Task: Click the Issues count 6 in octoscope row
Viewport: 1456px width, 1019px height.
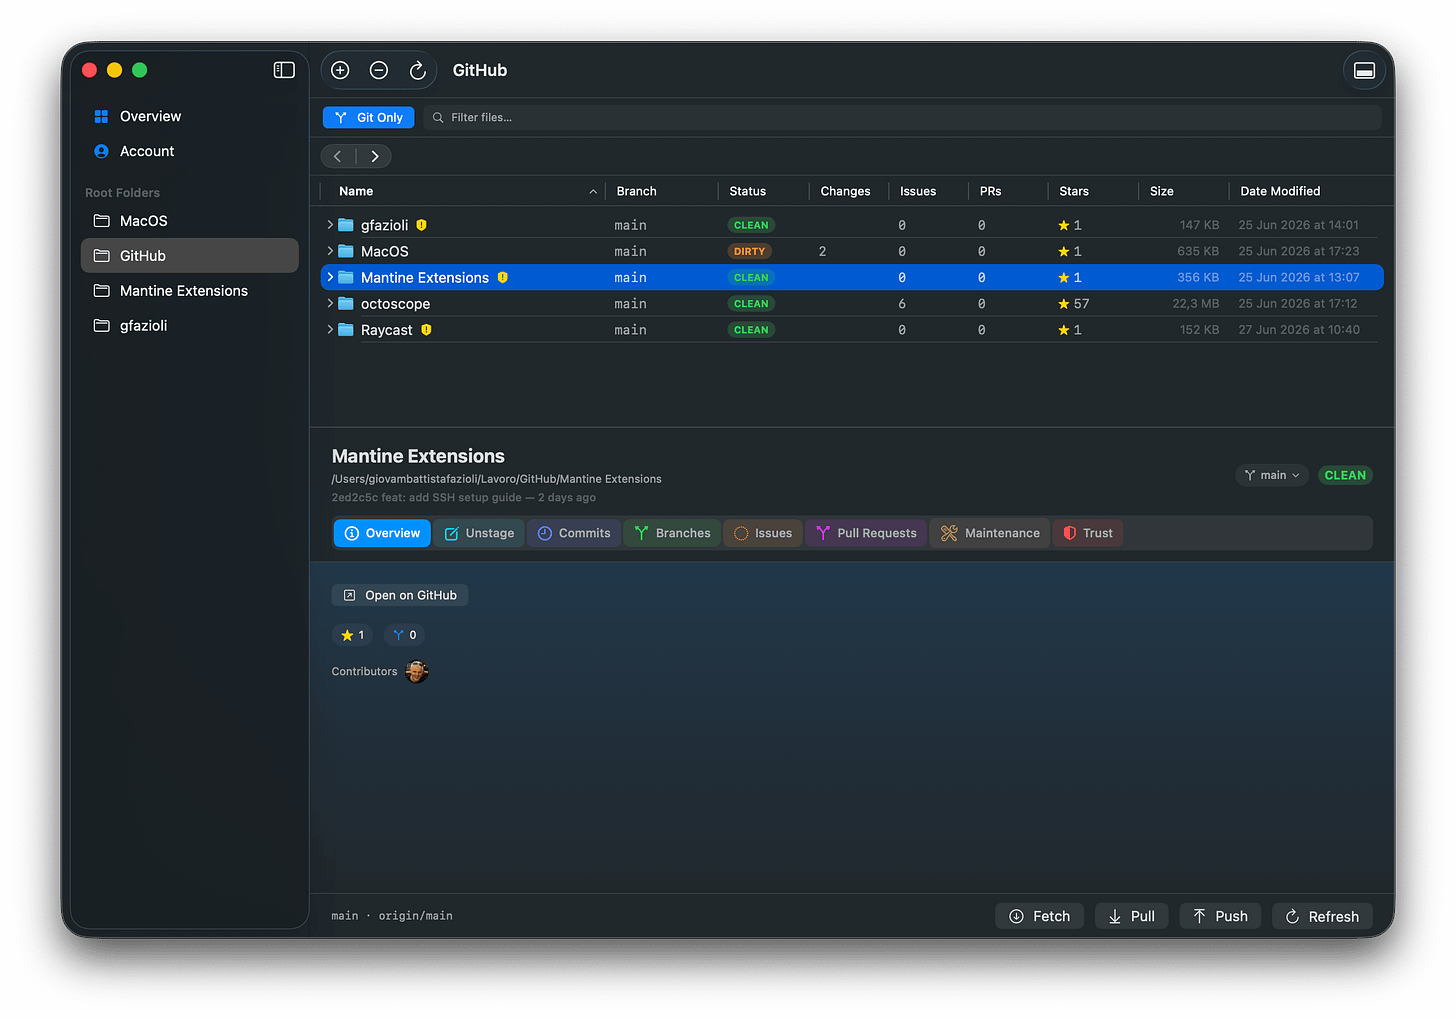Action: [x=902, y=303]
